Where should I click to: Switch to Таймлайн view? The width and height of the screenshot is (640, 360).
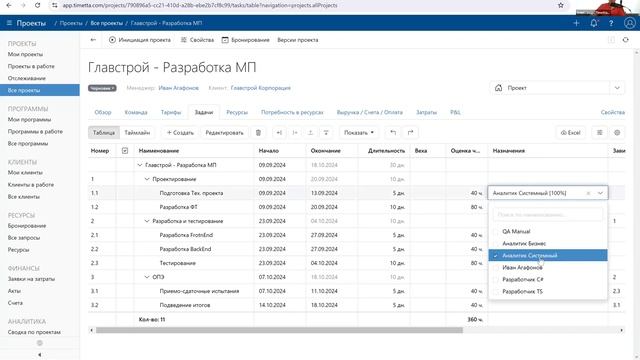[x=137, y=133]
